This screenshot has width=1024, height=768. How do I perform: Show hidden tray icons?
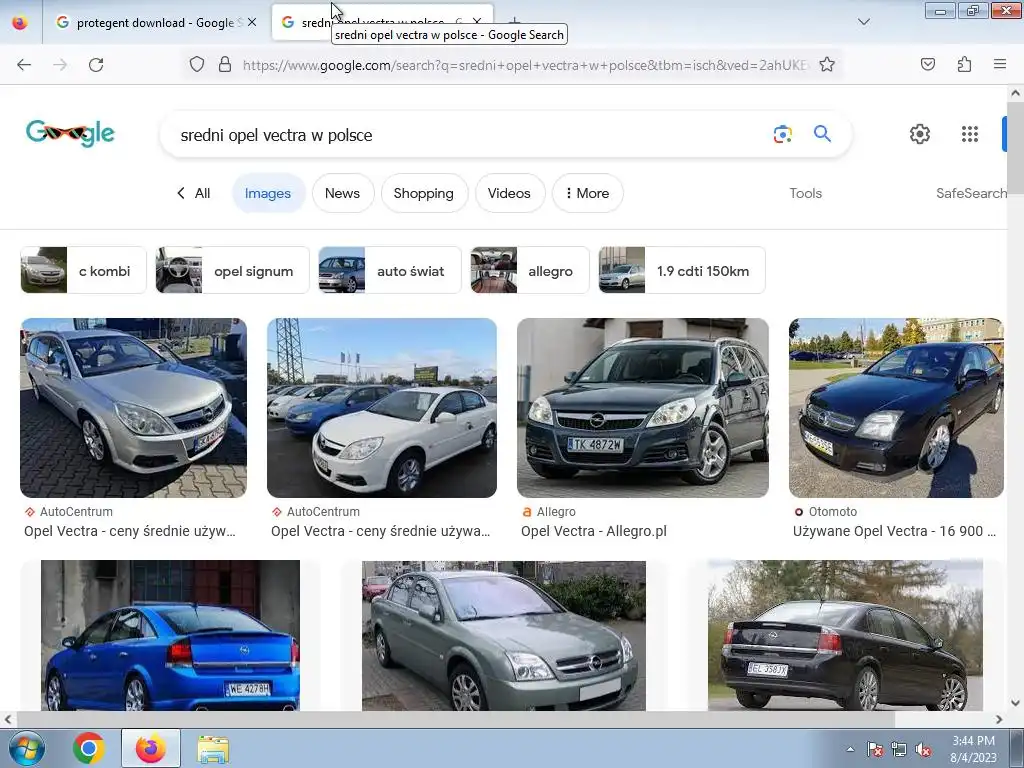(x=850, y=750)
